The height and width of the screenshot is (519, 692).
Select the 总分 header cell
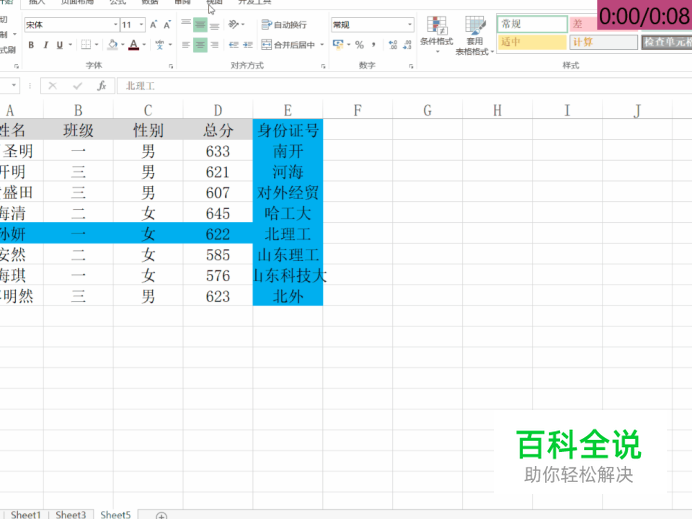[218, 130]
